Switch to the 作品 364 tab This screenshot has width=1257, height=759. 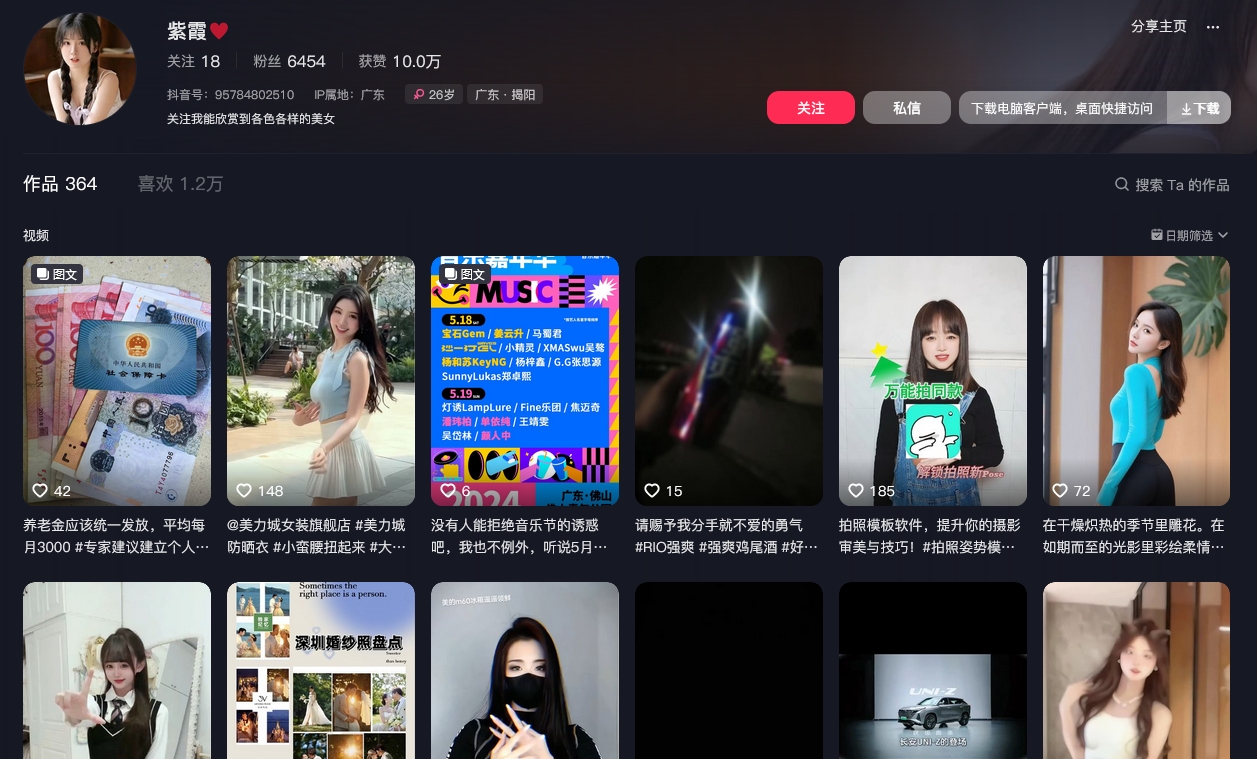pyautogui.click(x=60, y=184)
